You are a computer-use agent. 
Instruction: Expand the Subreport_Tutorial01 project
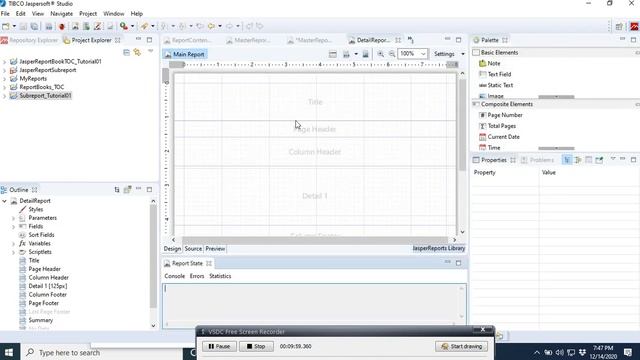click(4, 96)
